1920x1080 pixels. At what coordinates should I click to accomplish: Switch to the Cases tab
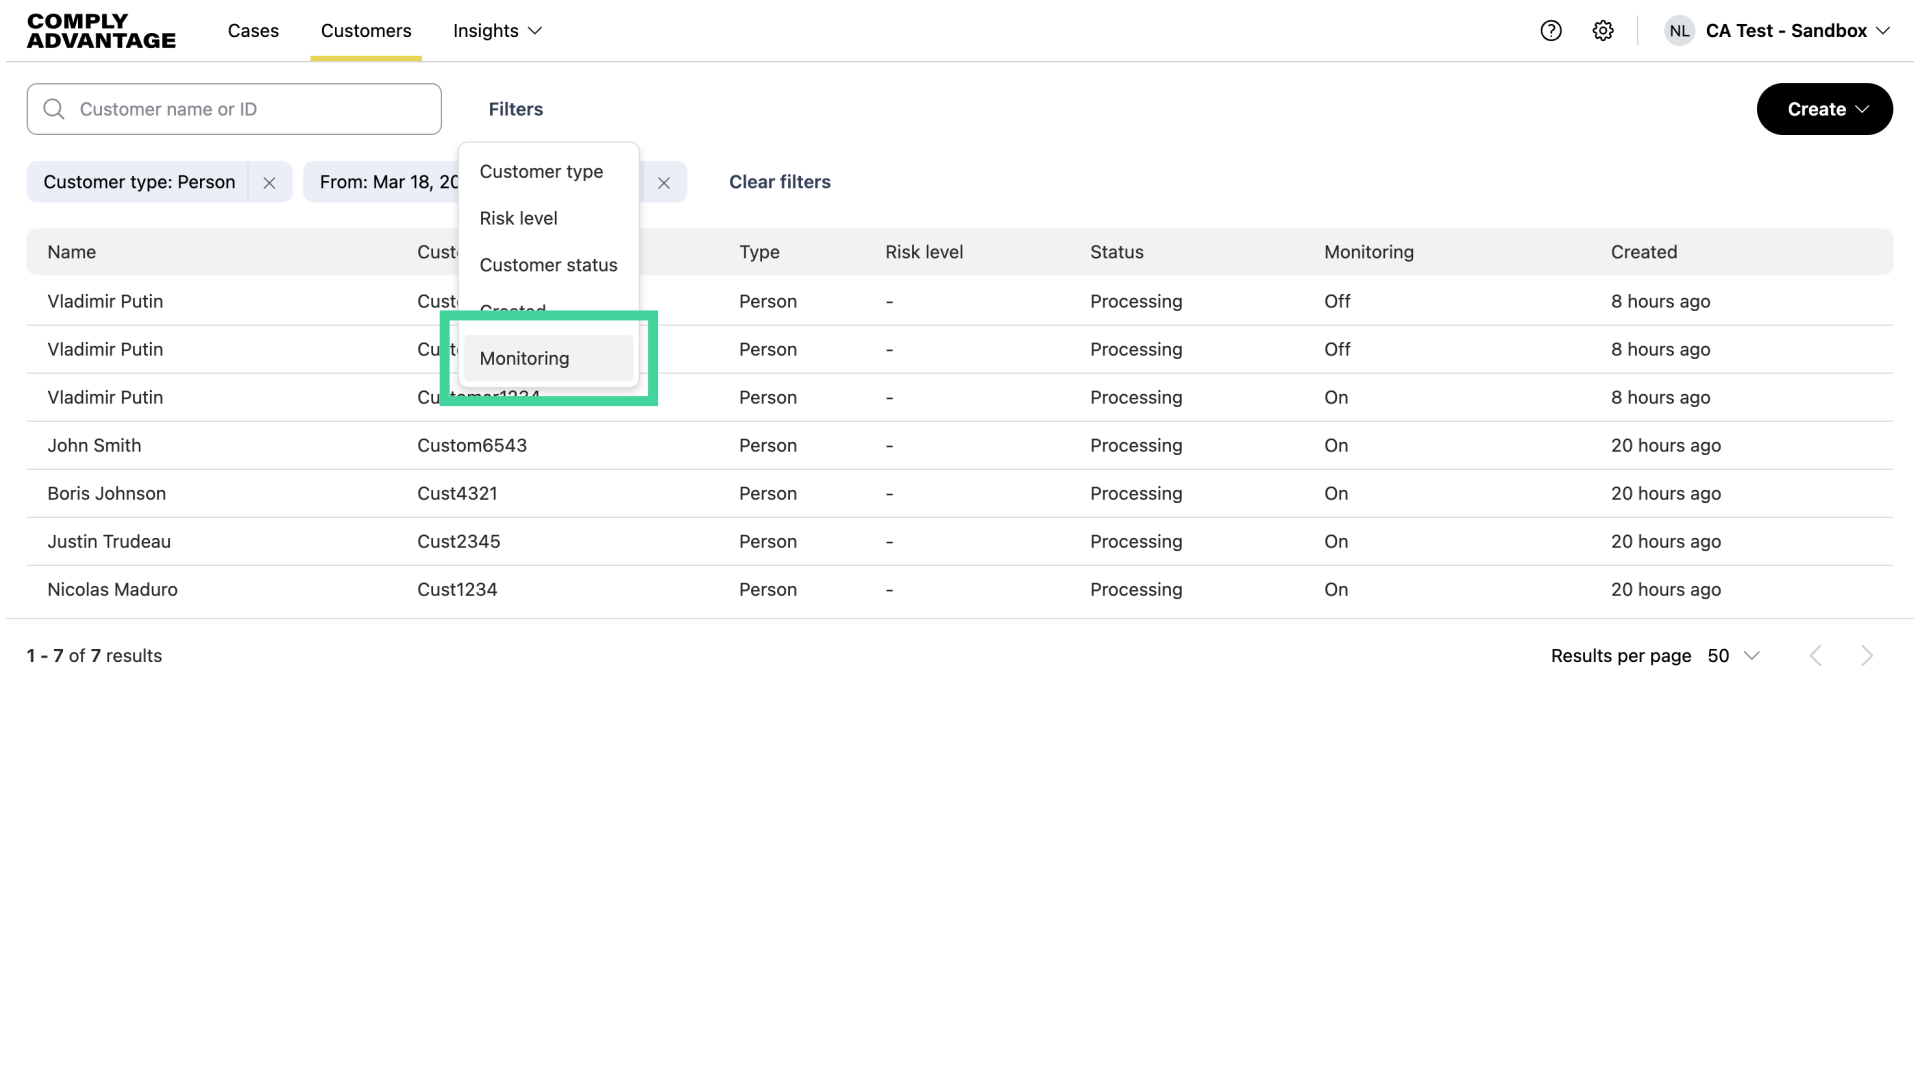coord(253,31)
